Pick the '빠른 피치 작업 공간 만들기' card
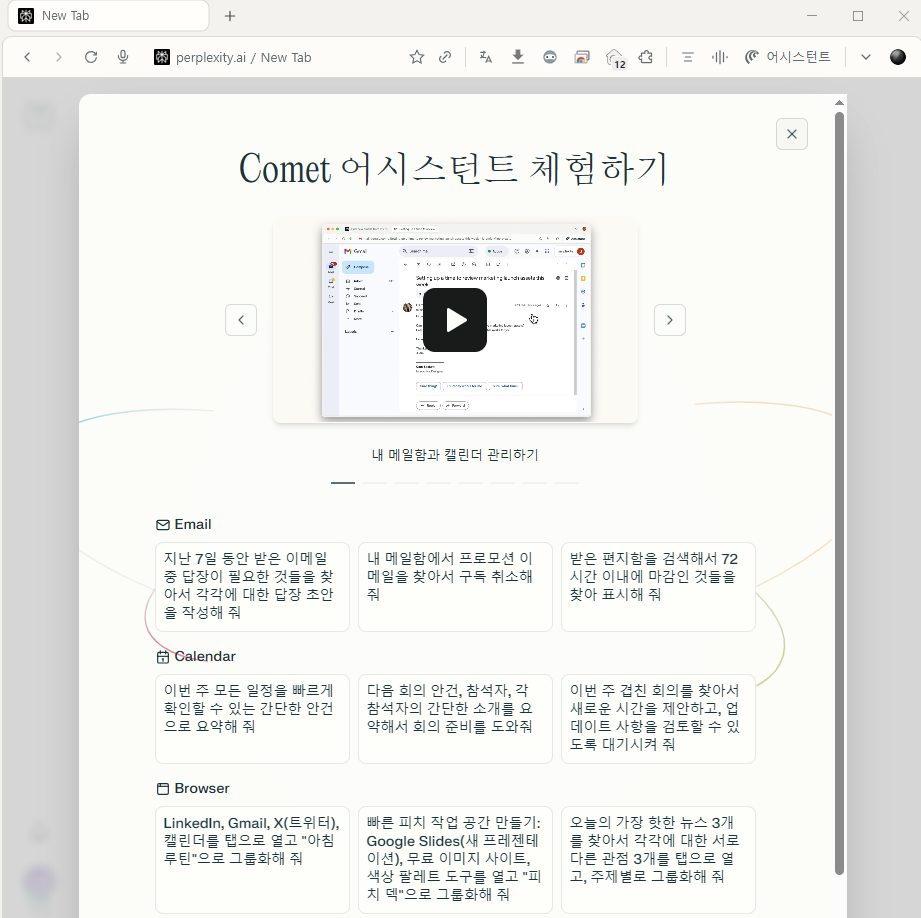Viewport: 921px width, 918px height. click(455, 860)
